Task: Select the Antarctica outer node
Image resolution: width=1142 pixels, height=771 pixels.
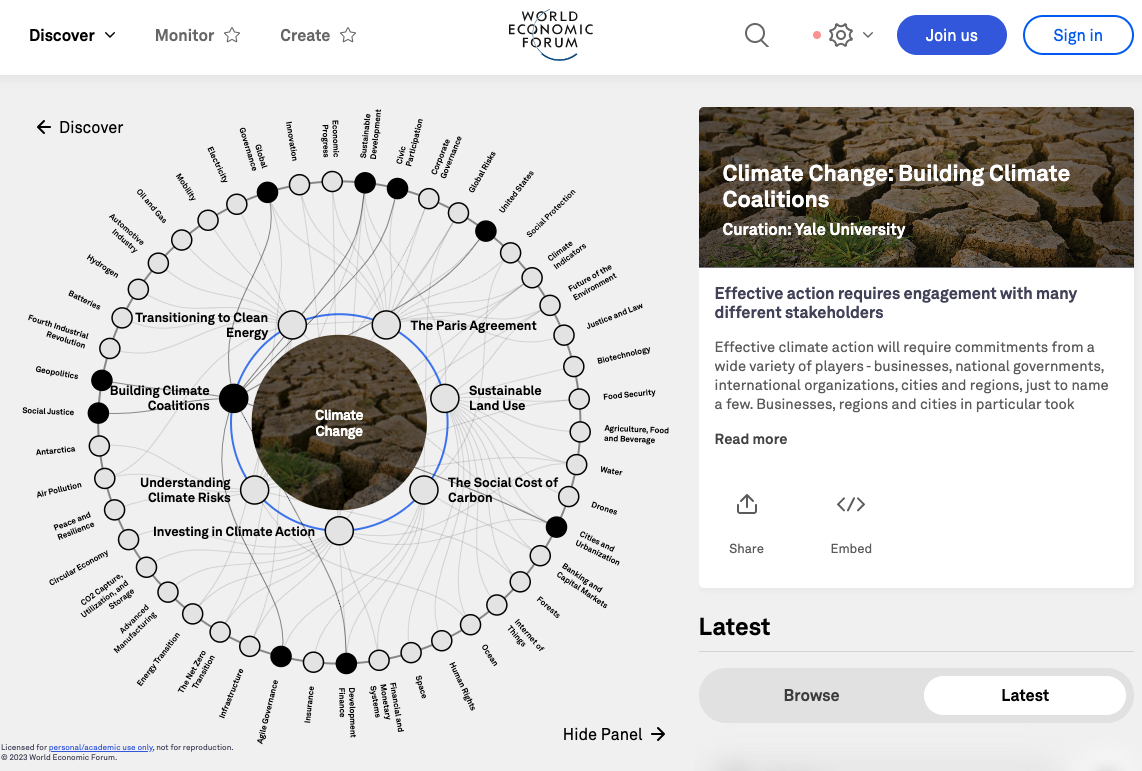Action: (x=99, y=446)
